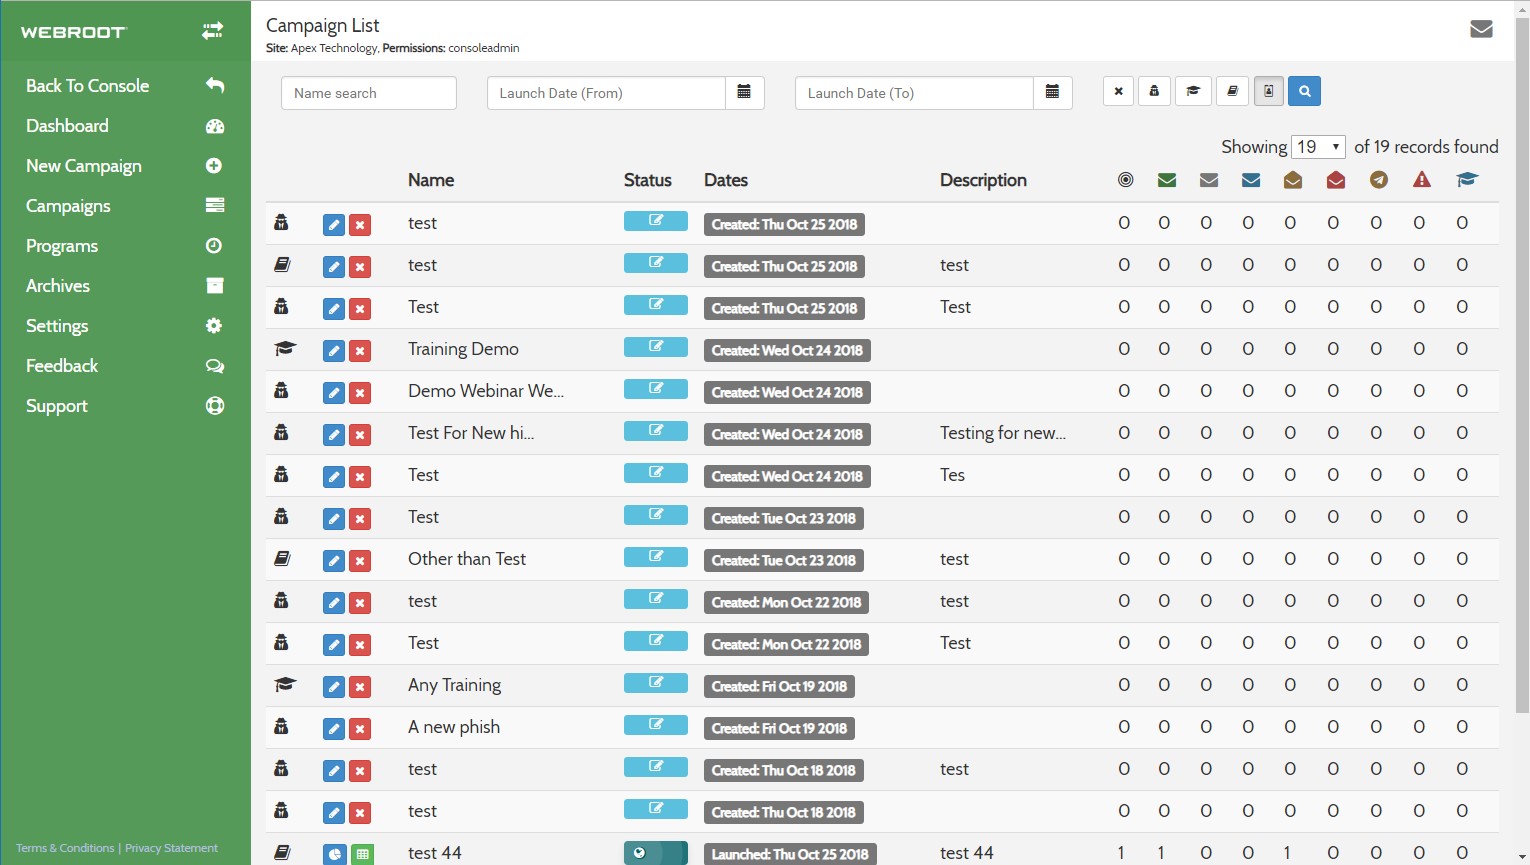The height and width of the screenshot is (865, 1530).
Task: Click the blue graduation cap column icon
Action: pos(1467,180)
